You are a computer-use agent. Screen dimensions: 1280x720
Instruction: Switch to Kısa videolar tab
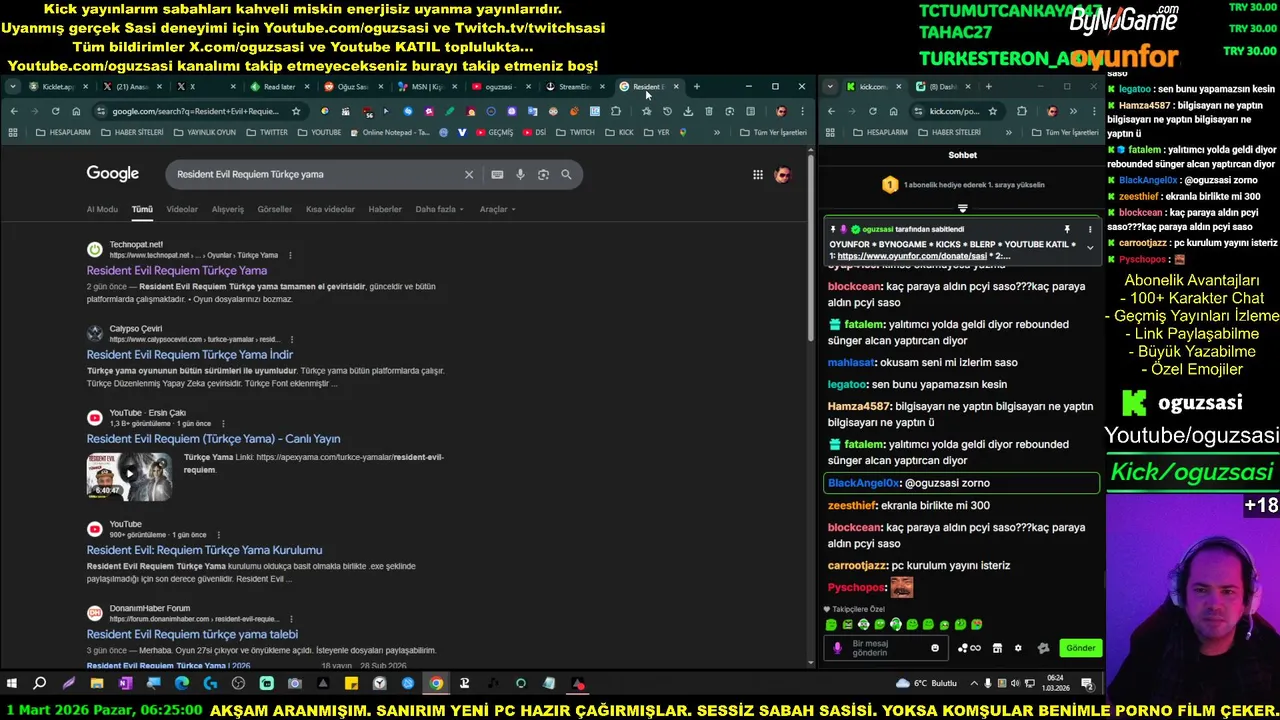[330, 209]
